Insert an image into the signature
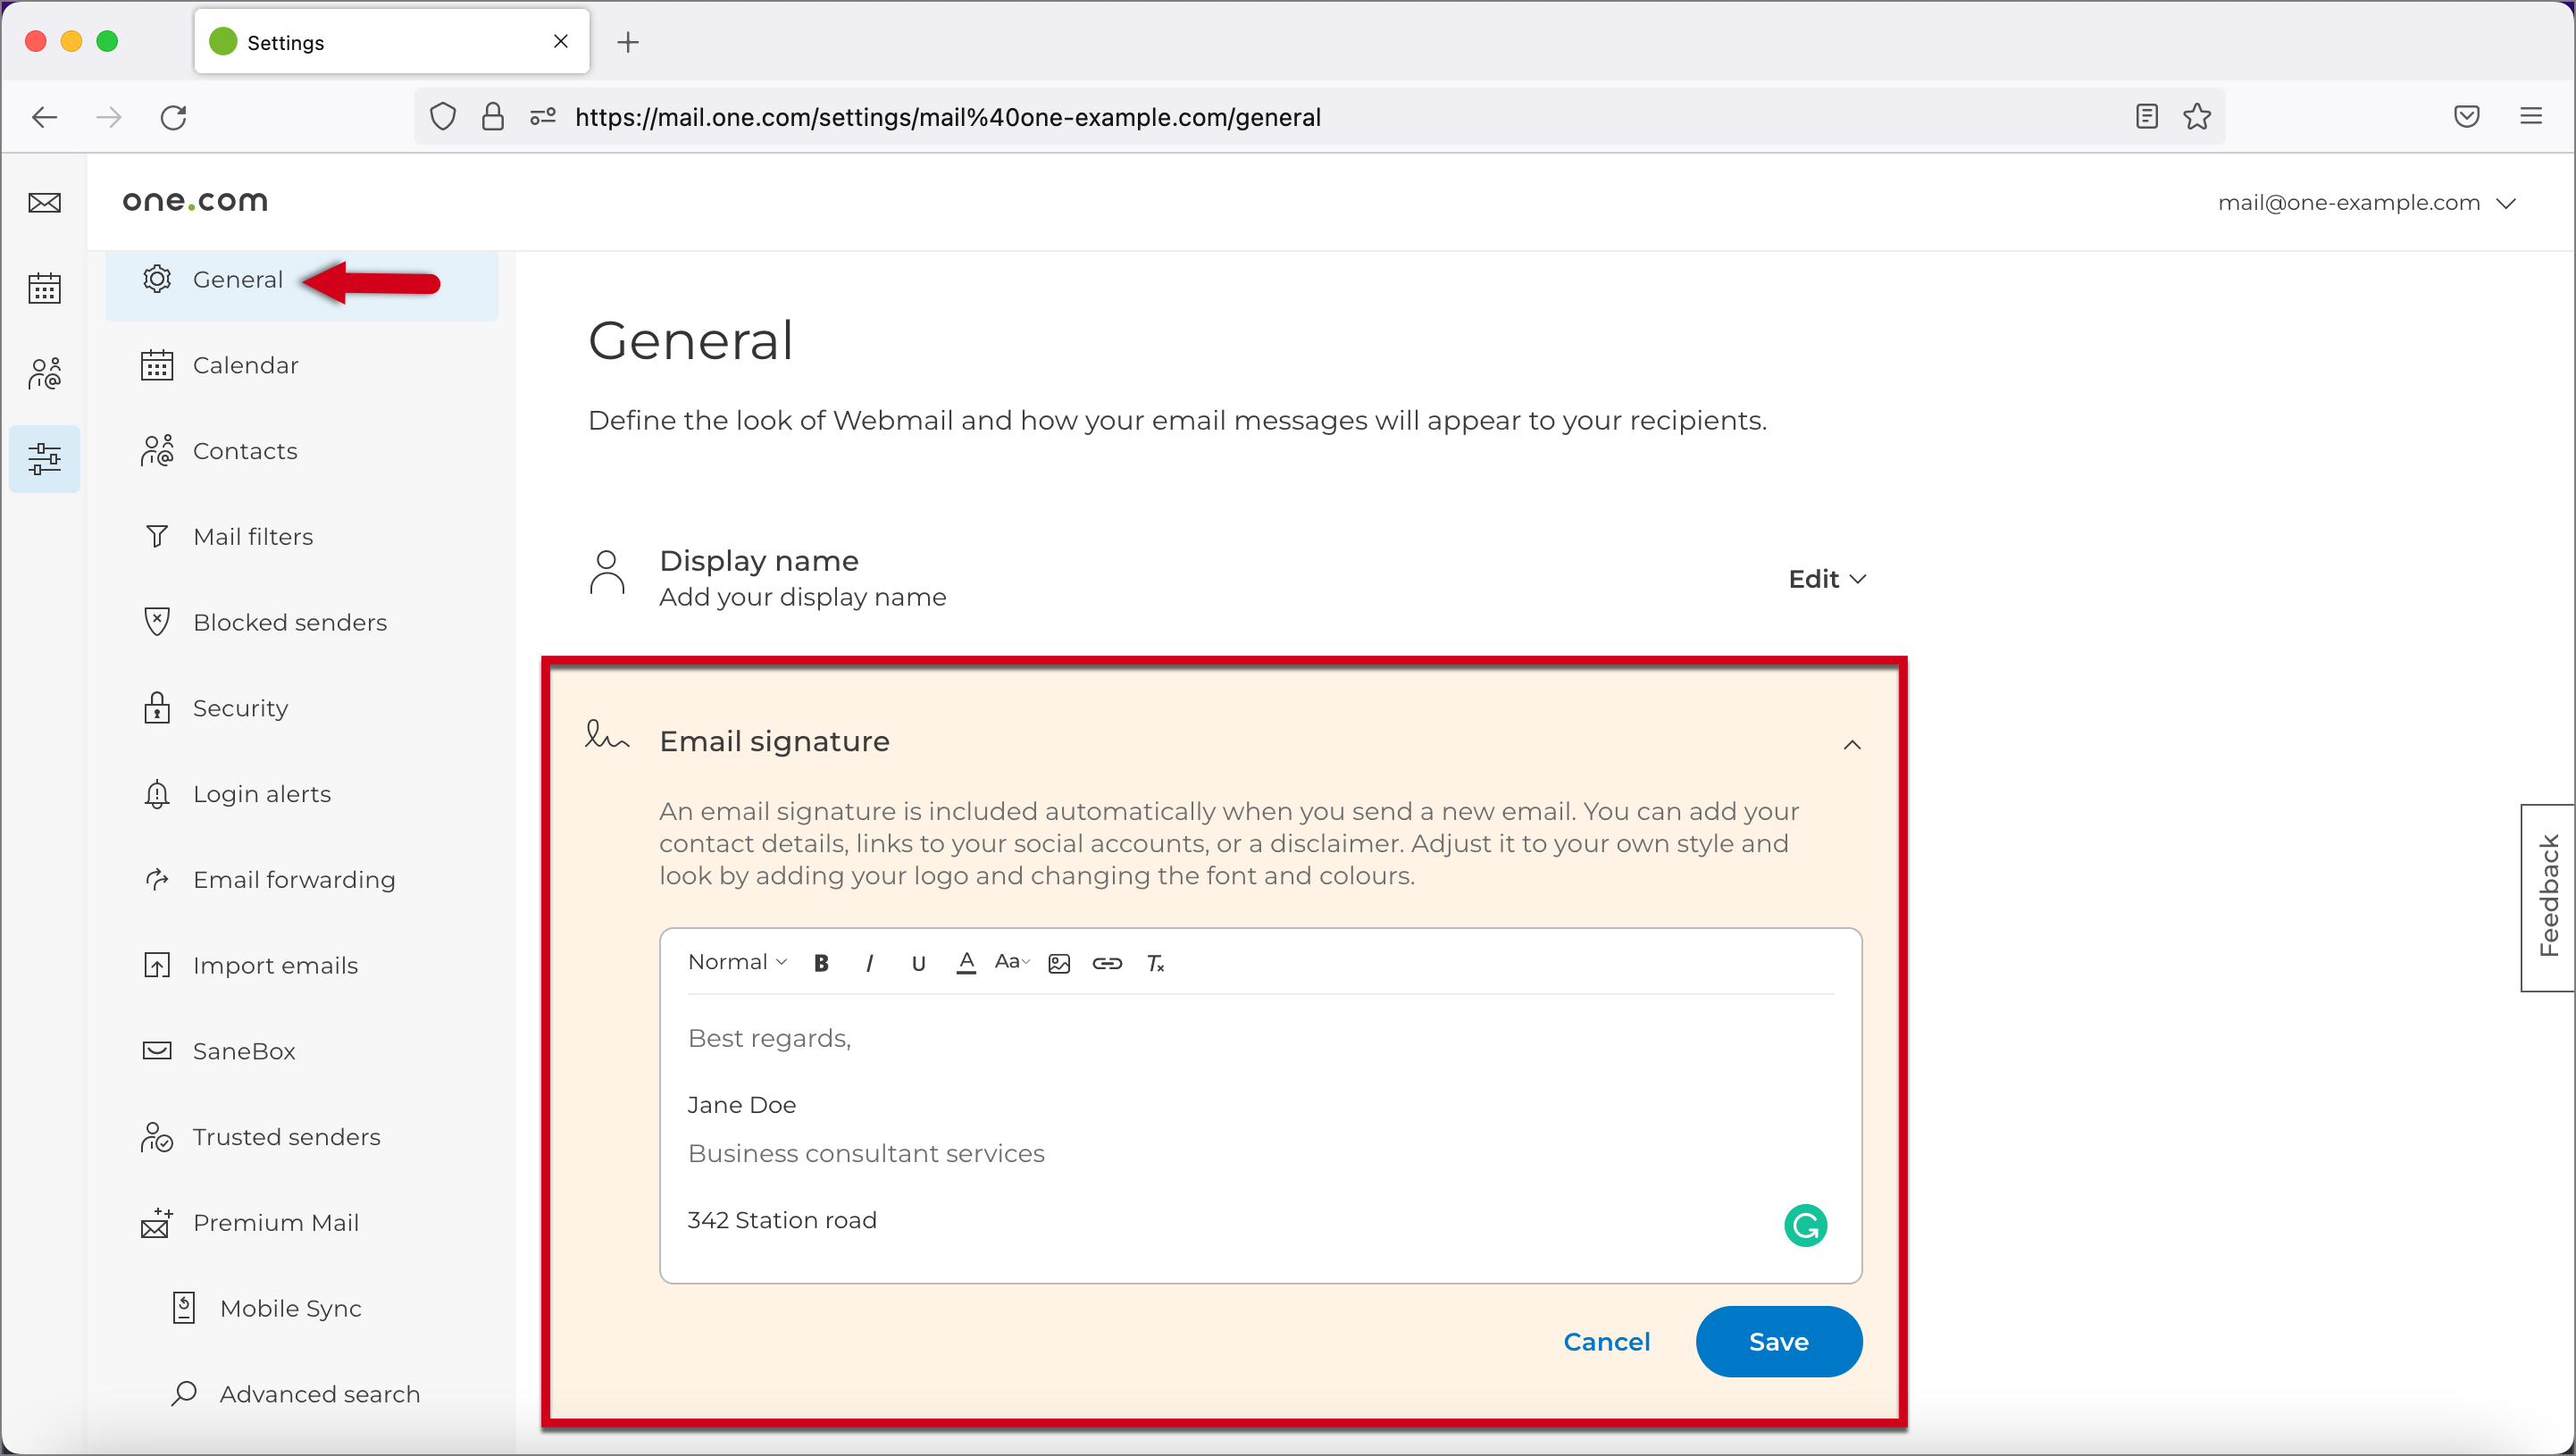Viewport: 2576px width, 1456px height. [1058, 963]
